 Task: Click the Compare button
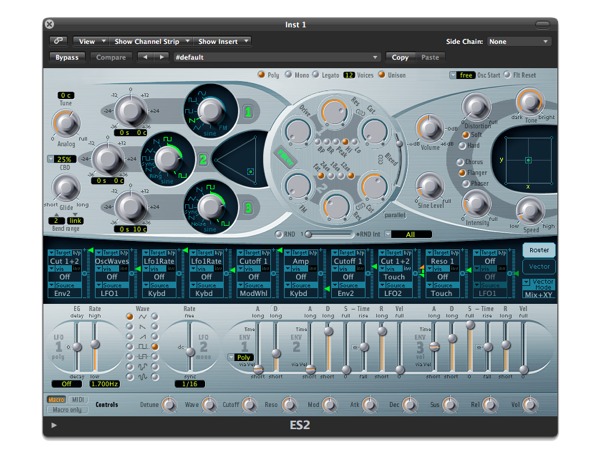[x=111, y=57]
